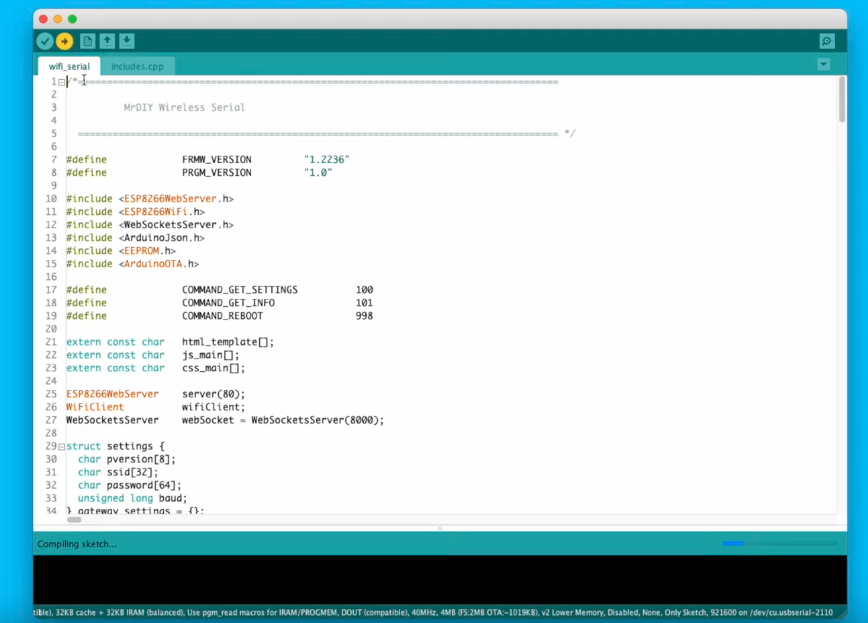Click the Compiling sketch status message
Image resolution: width=868 pixels, height=623 pixels.
[77, 543]
